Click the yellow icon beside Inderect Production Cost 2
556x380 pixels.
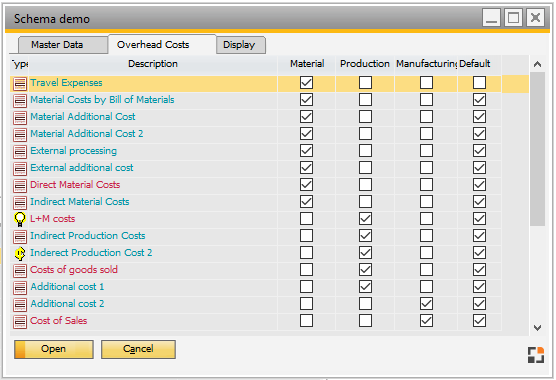point(20,253)
